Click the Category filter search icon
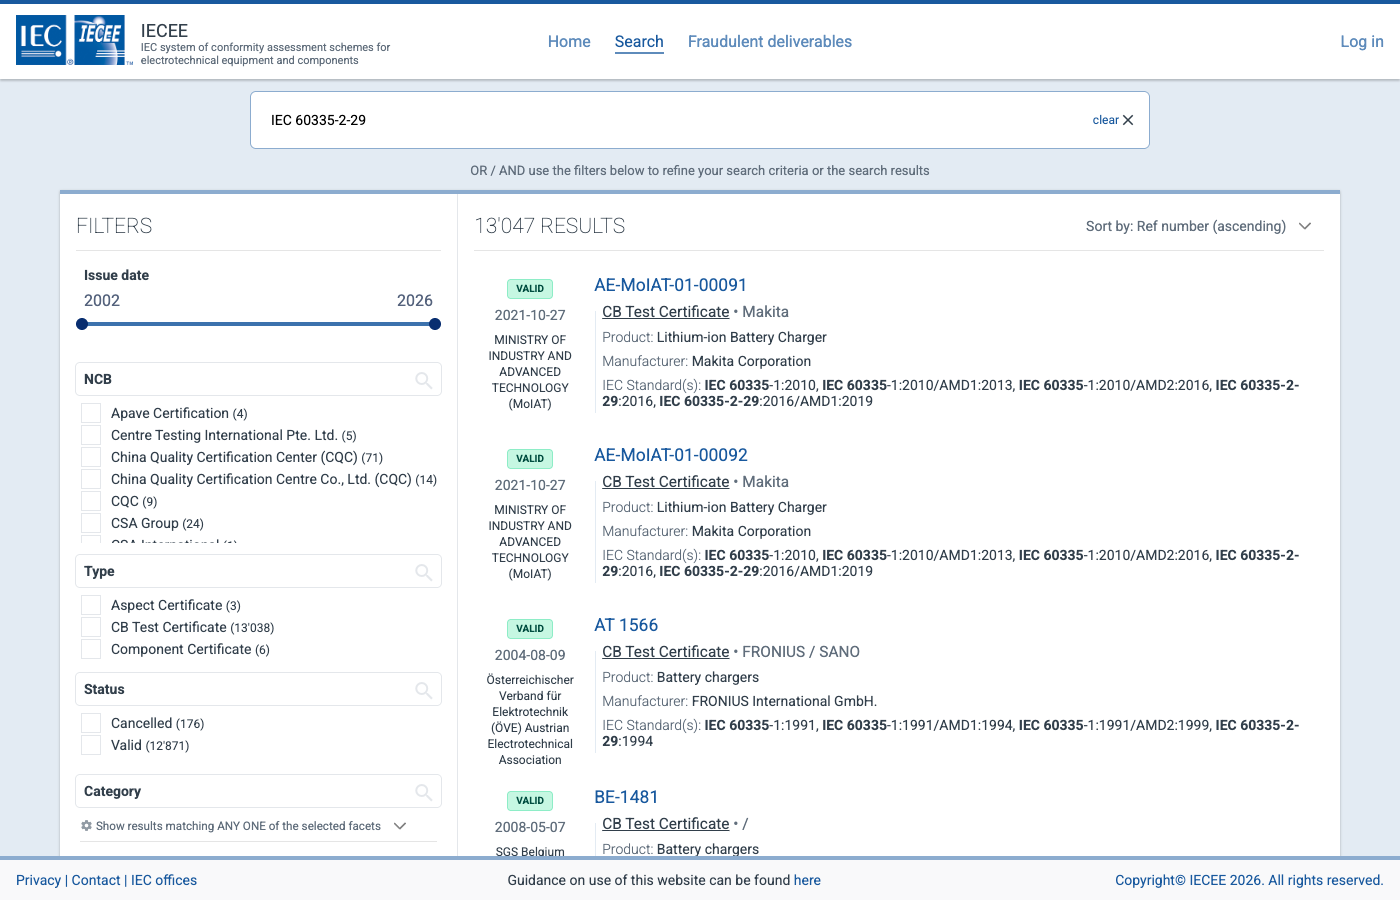Image resolution: width=1400 pixels, height=900 pixels. [424, 791]
